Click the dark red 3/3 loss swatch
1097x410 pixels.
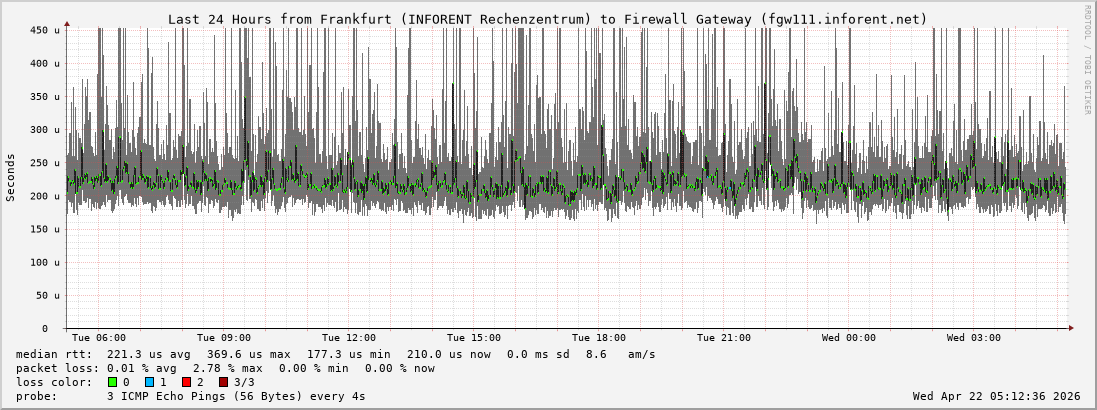[x=223, y=382]
